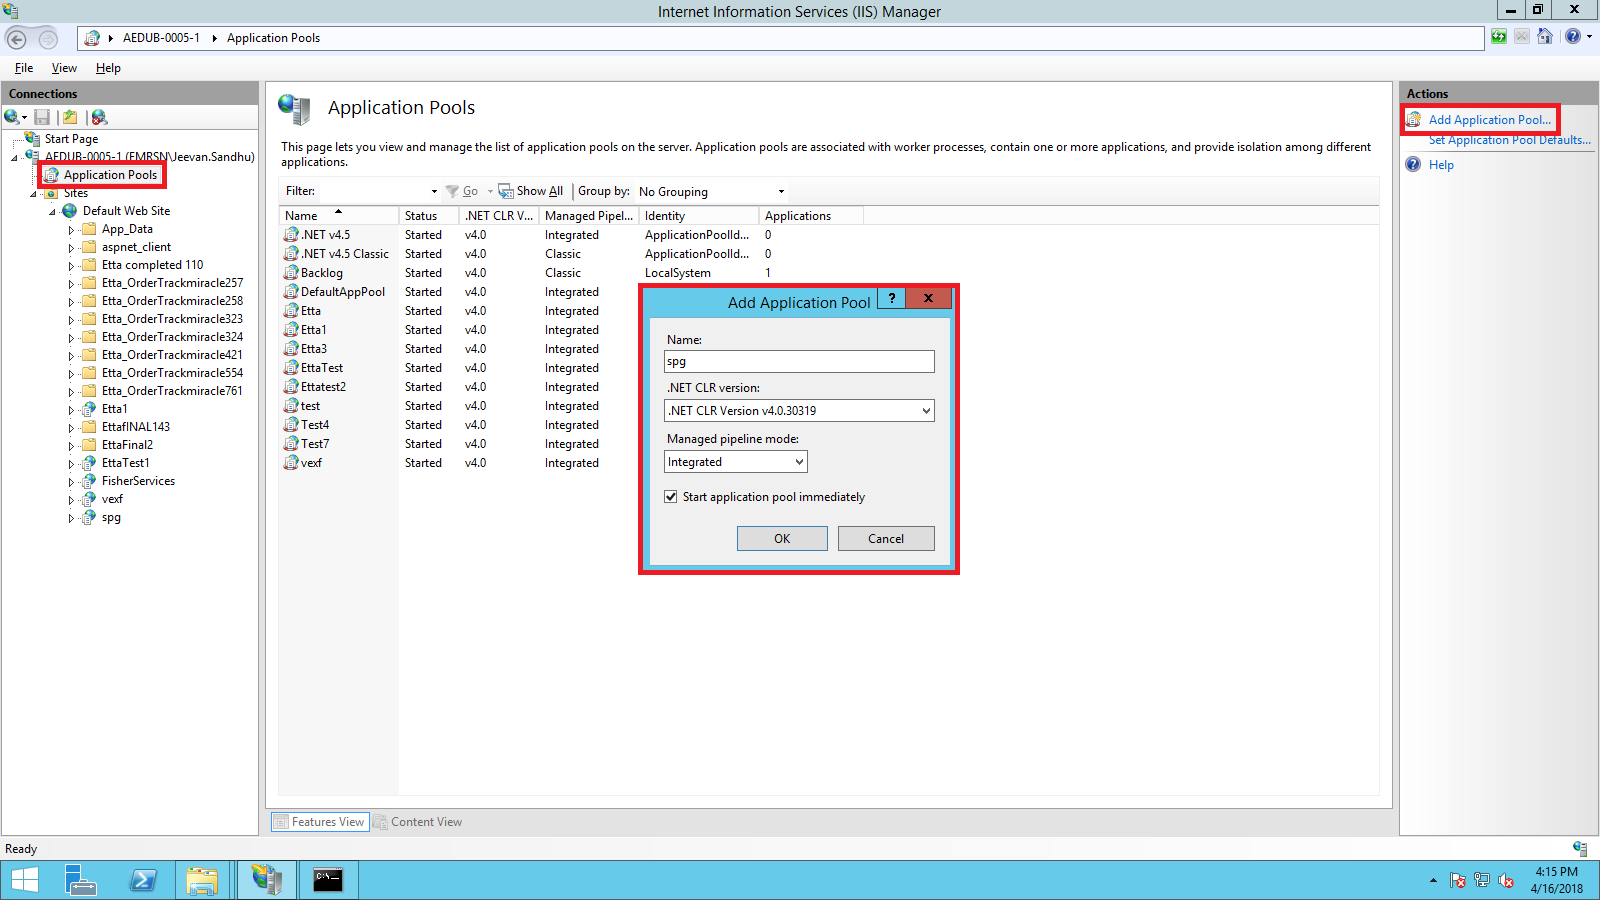
Task: Open the View menu
Action: 64,68
